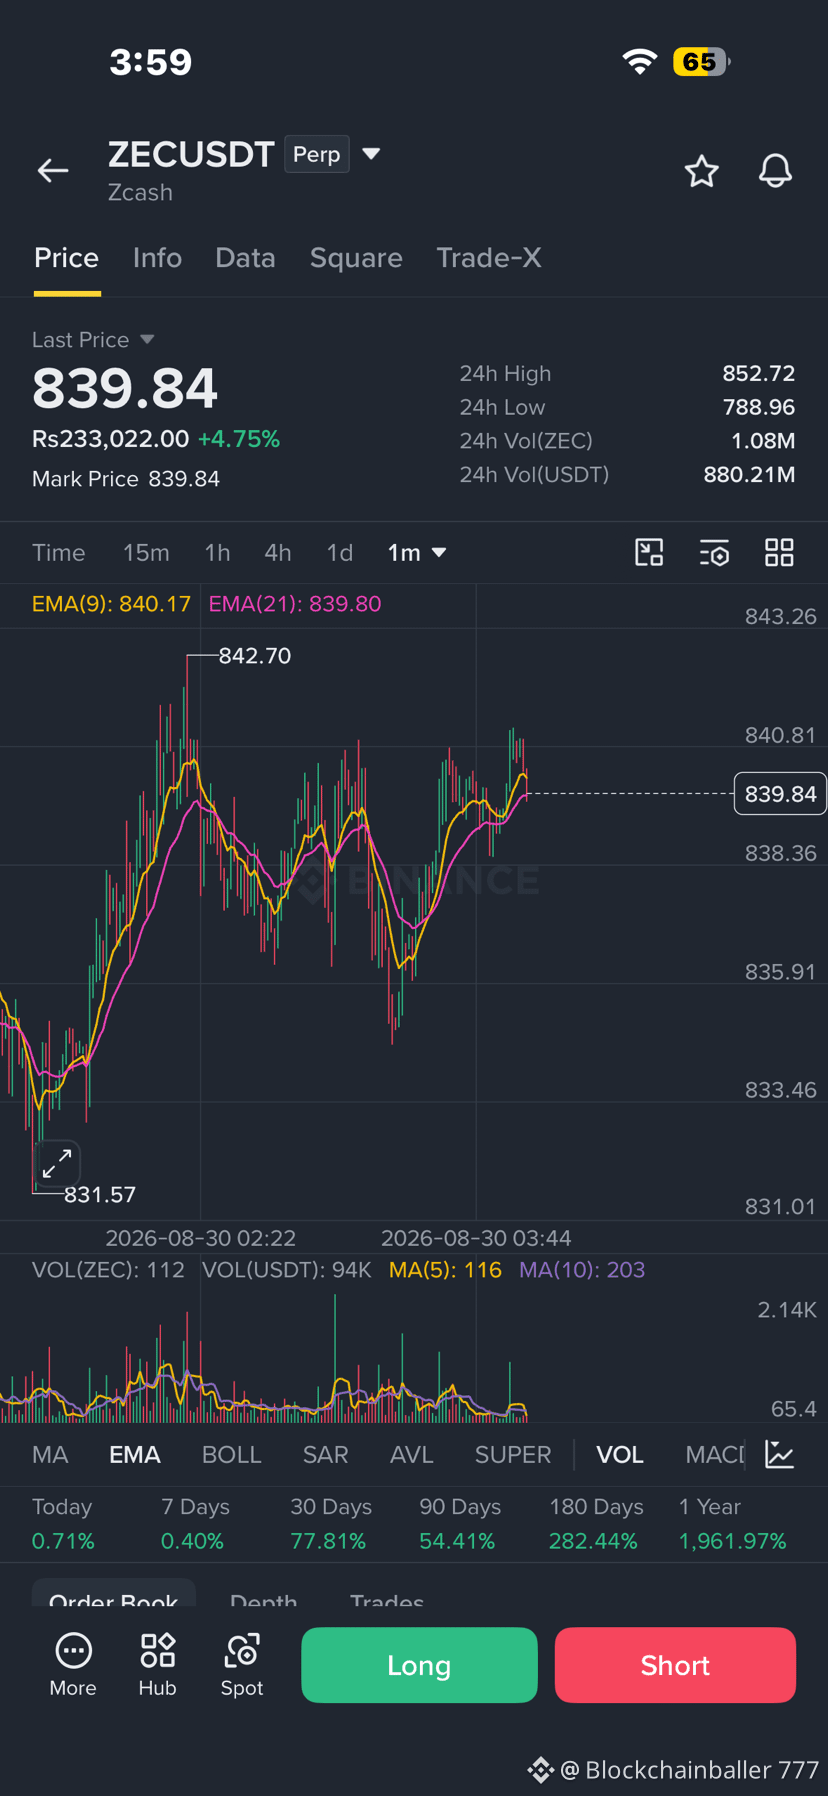The width and height of the screenshot is (828, 1796).
Task: Toggle the MACD sub-indicator
Action: point(715,1454)
